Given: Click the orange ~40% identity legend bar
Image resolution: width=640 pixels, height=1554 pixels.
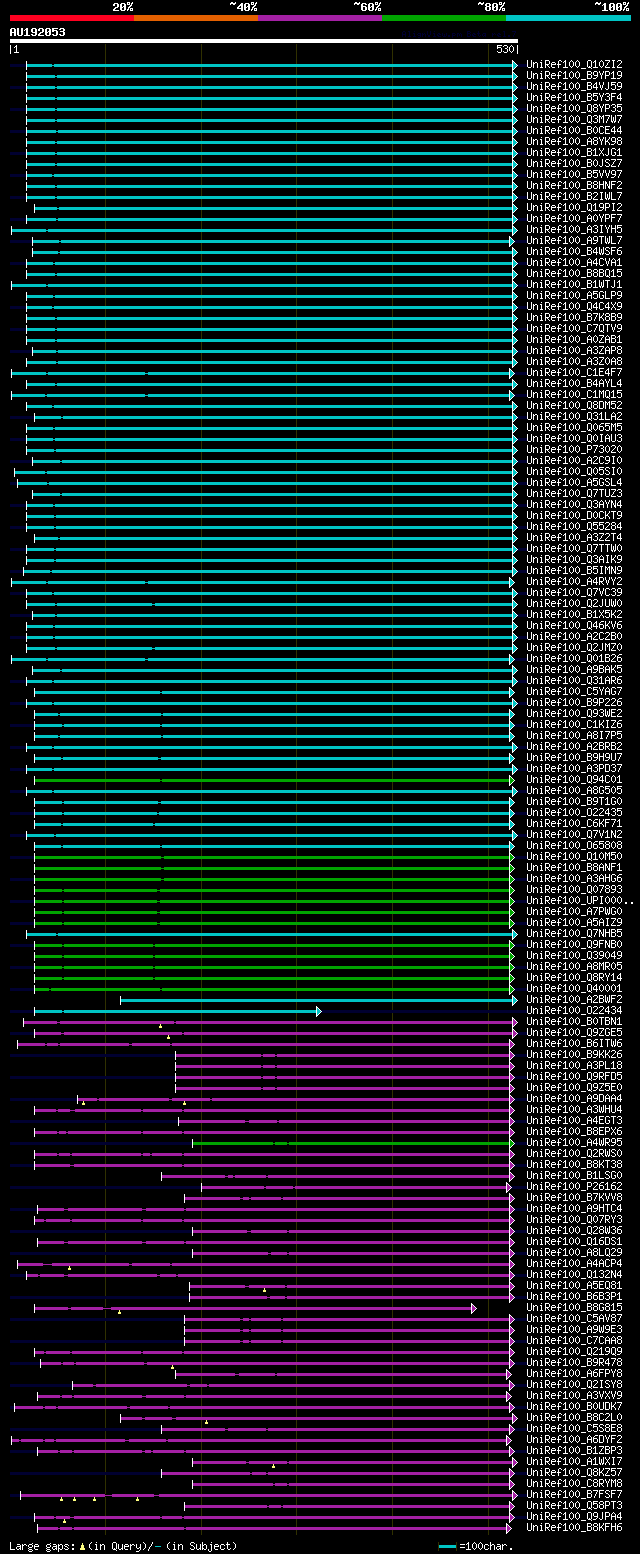Looking at the screenshot, I should tap(196, 18).
